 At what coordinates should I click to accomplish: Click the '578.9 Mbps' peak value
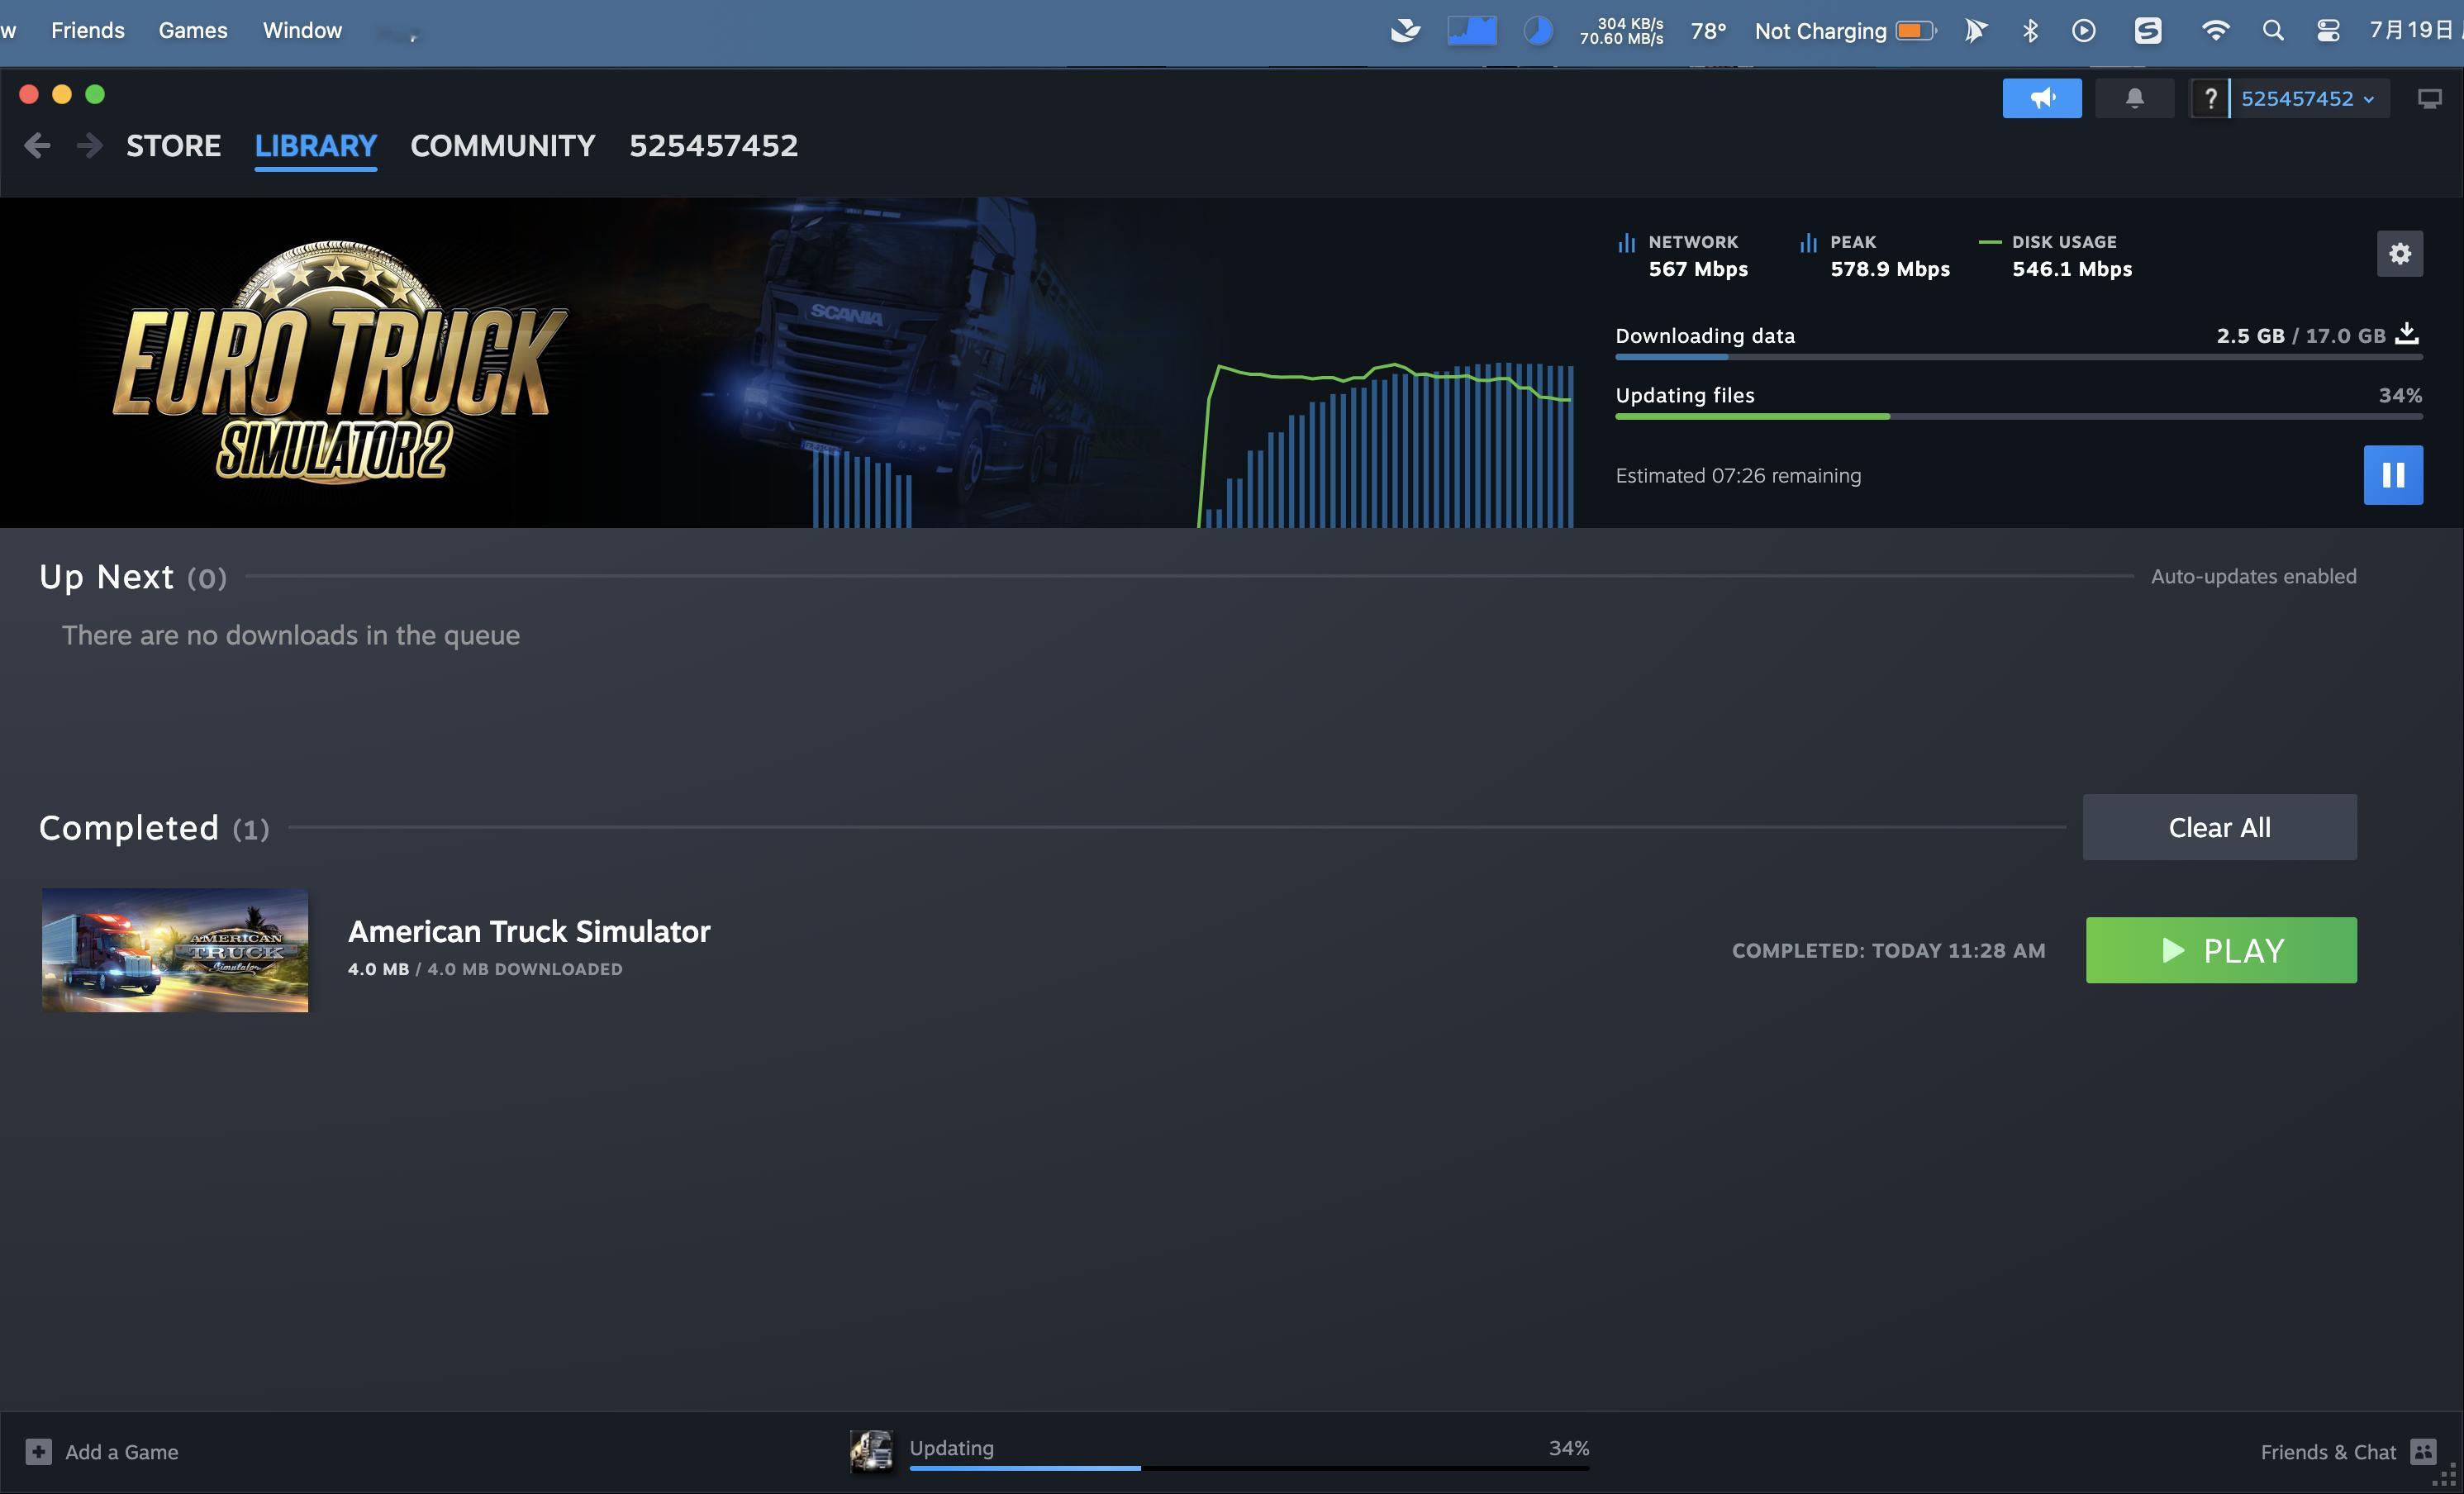pos(1889,269)
